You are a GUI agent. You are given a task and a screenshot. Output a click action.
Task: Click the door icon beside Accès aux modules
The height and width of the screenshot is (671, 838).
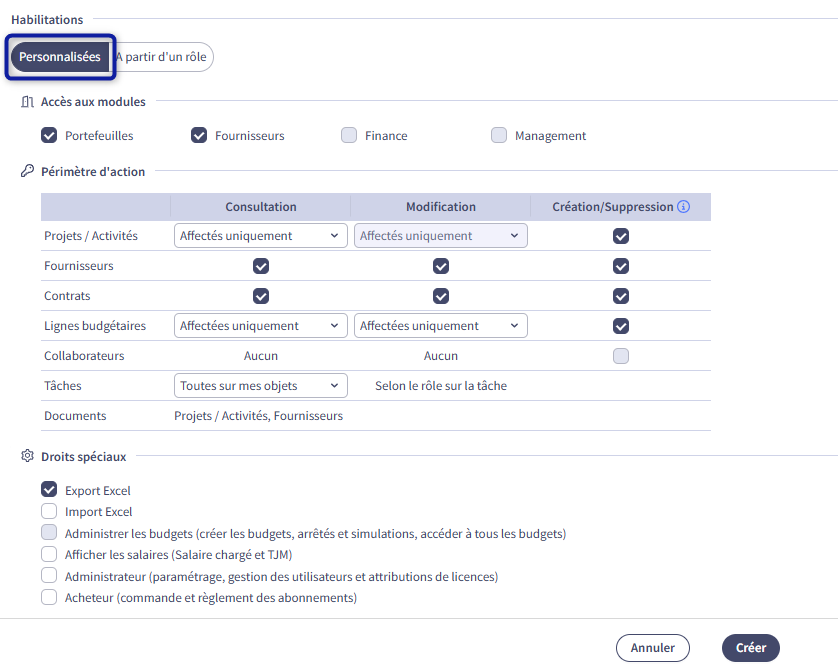pyautogui.click(x=27, y=102)
